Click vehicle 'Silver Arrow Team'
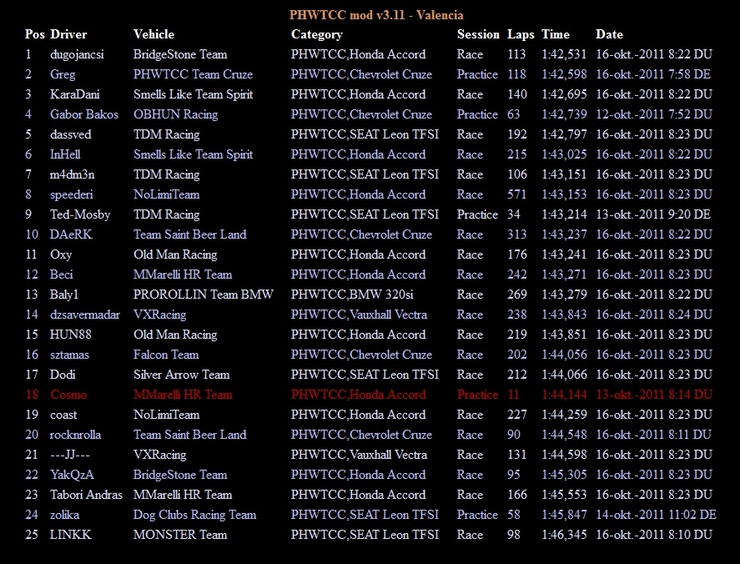The image size is (740, 564). (181, 375)
